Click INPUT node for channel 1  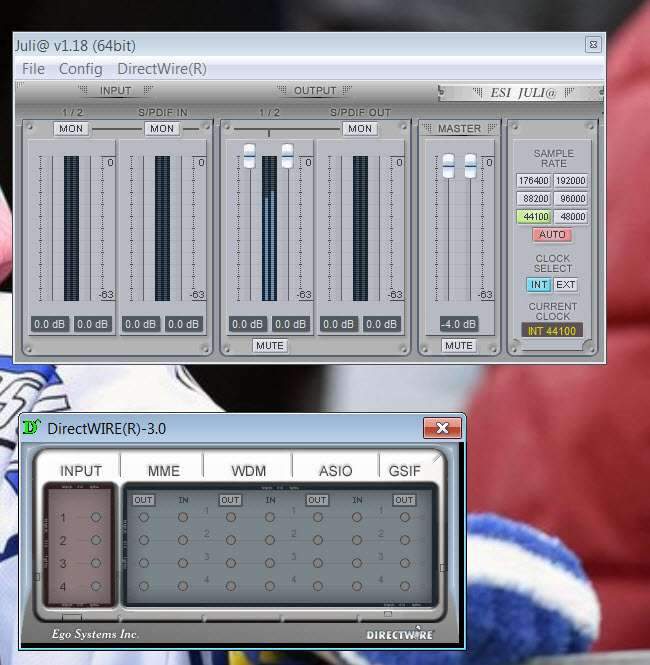(x=96, y=517)
